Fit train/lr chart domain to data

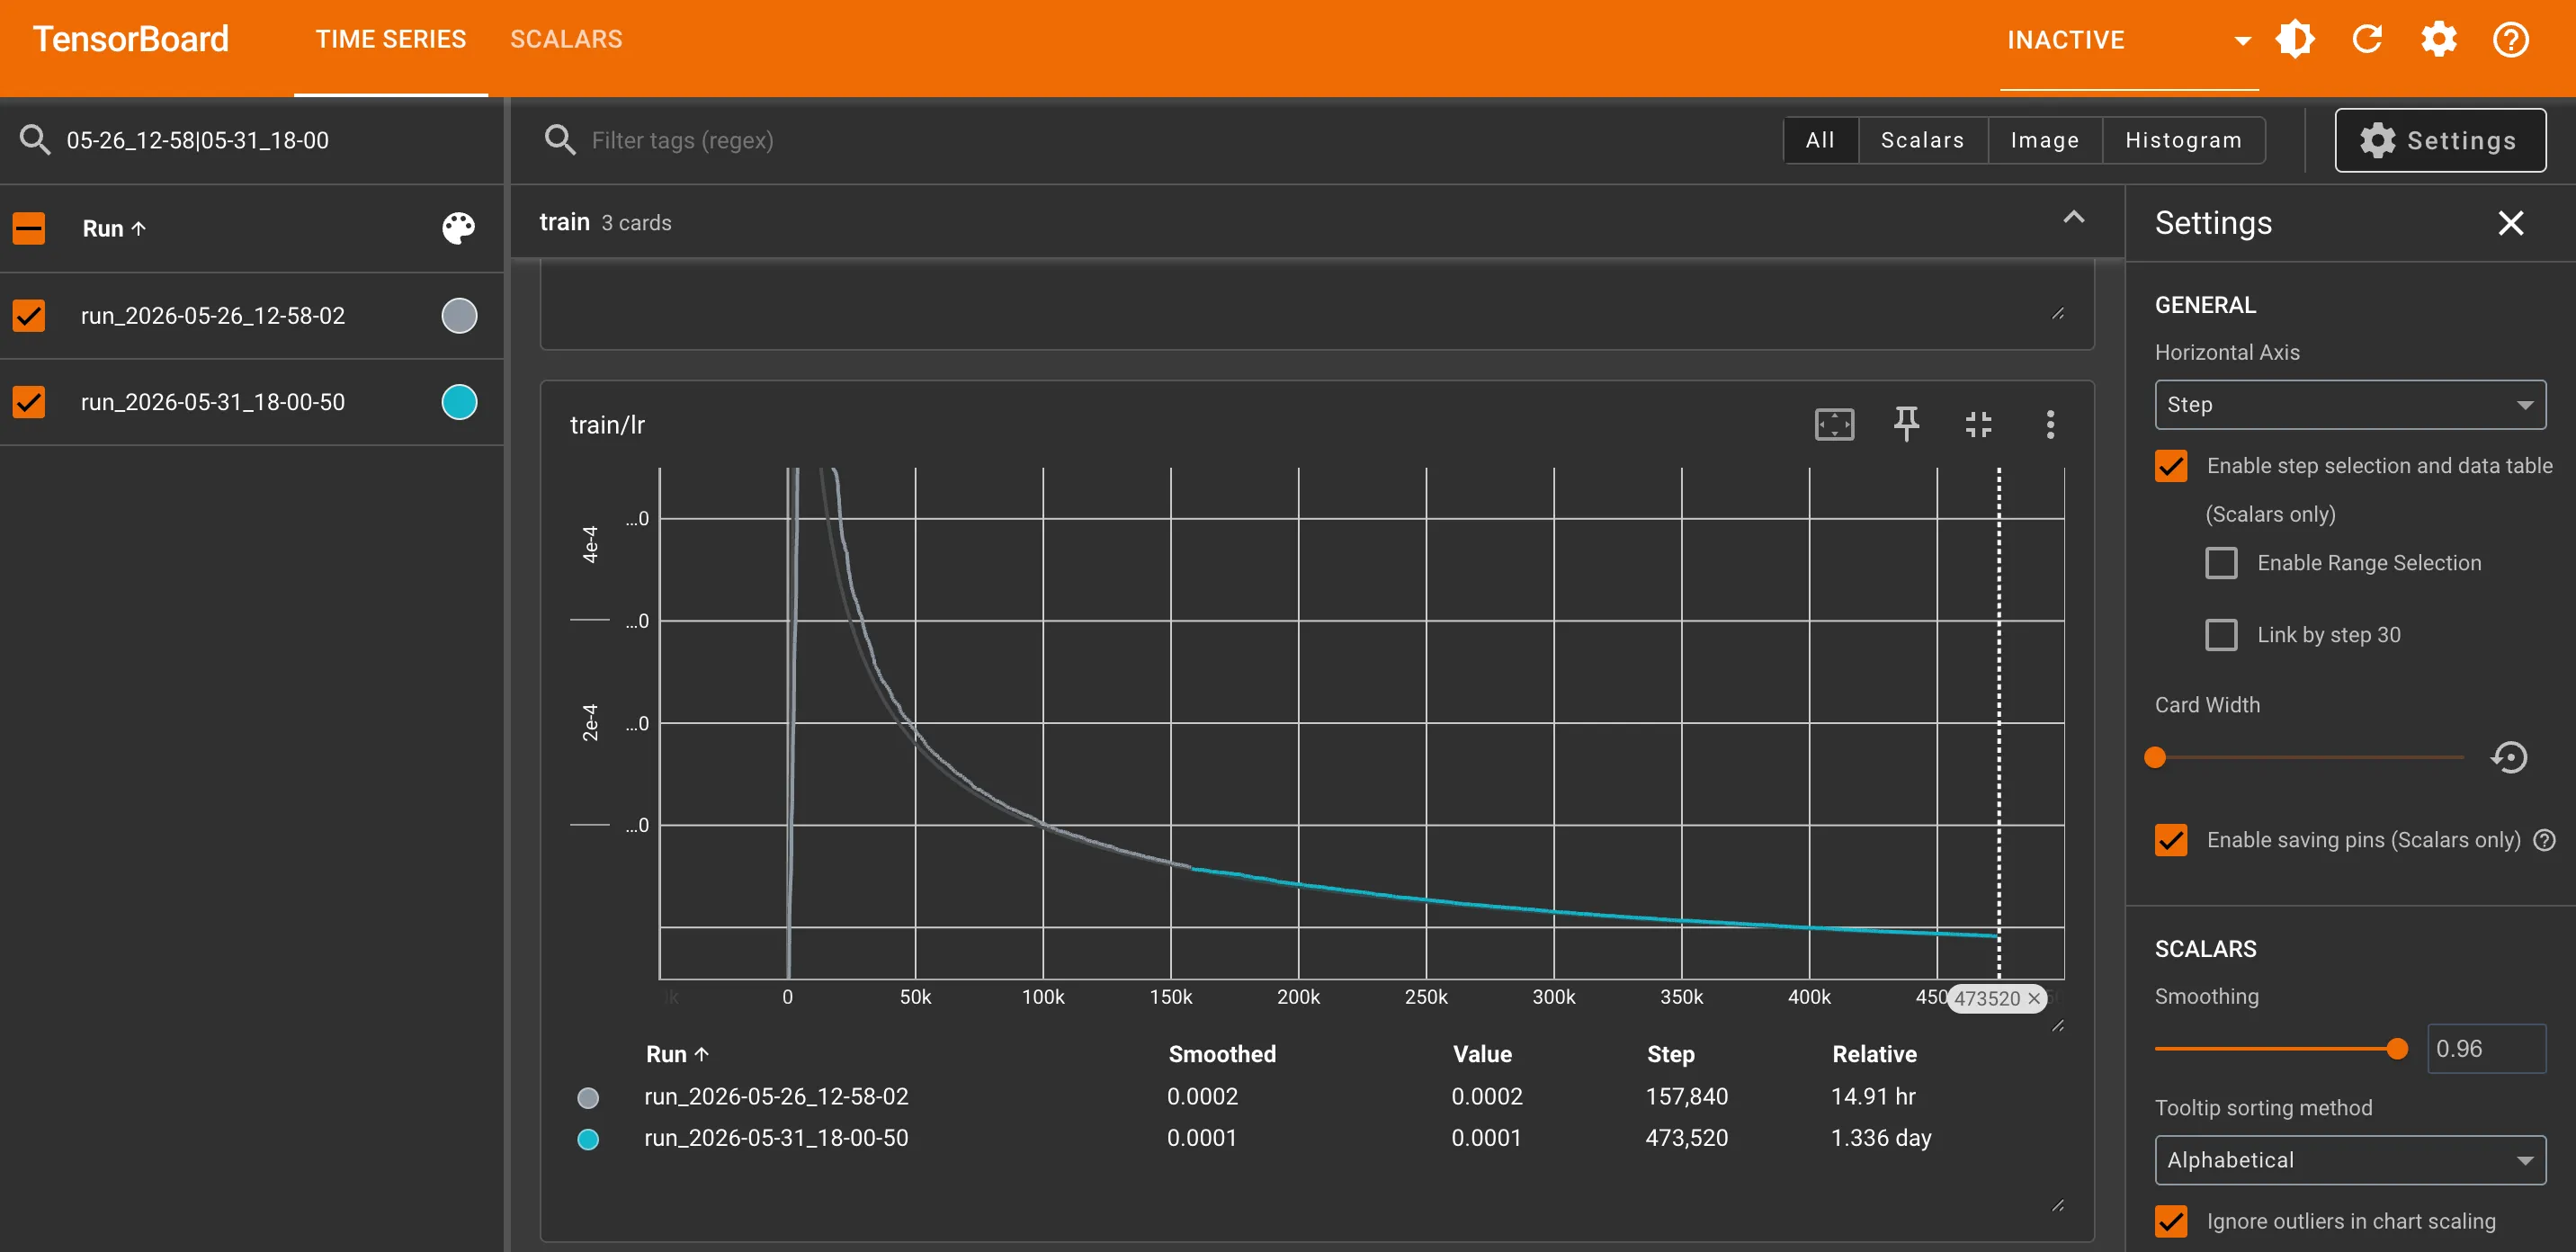(1834, 425)
